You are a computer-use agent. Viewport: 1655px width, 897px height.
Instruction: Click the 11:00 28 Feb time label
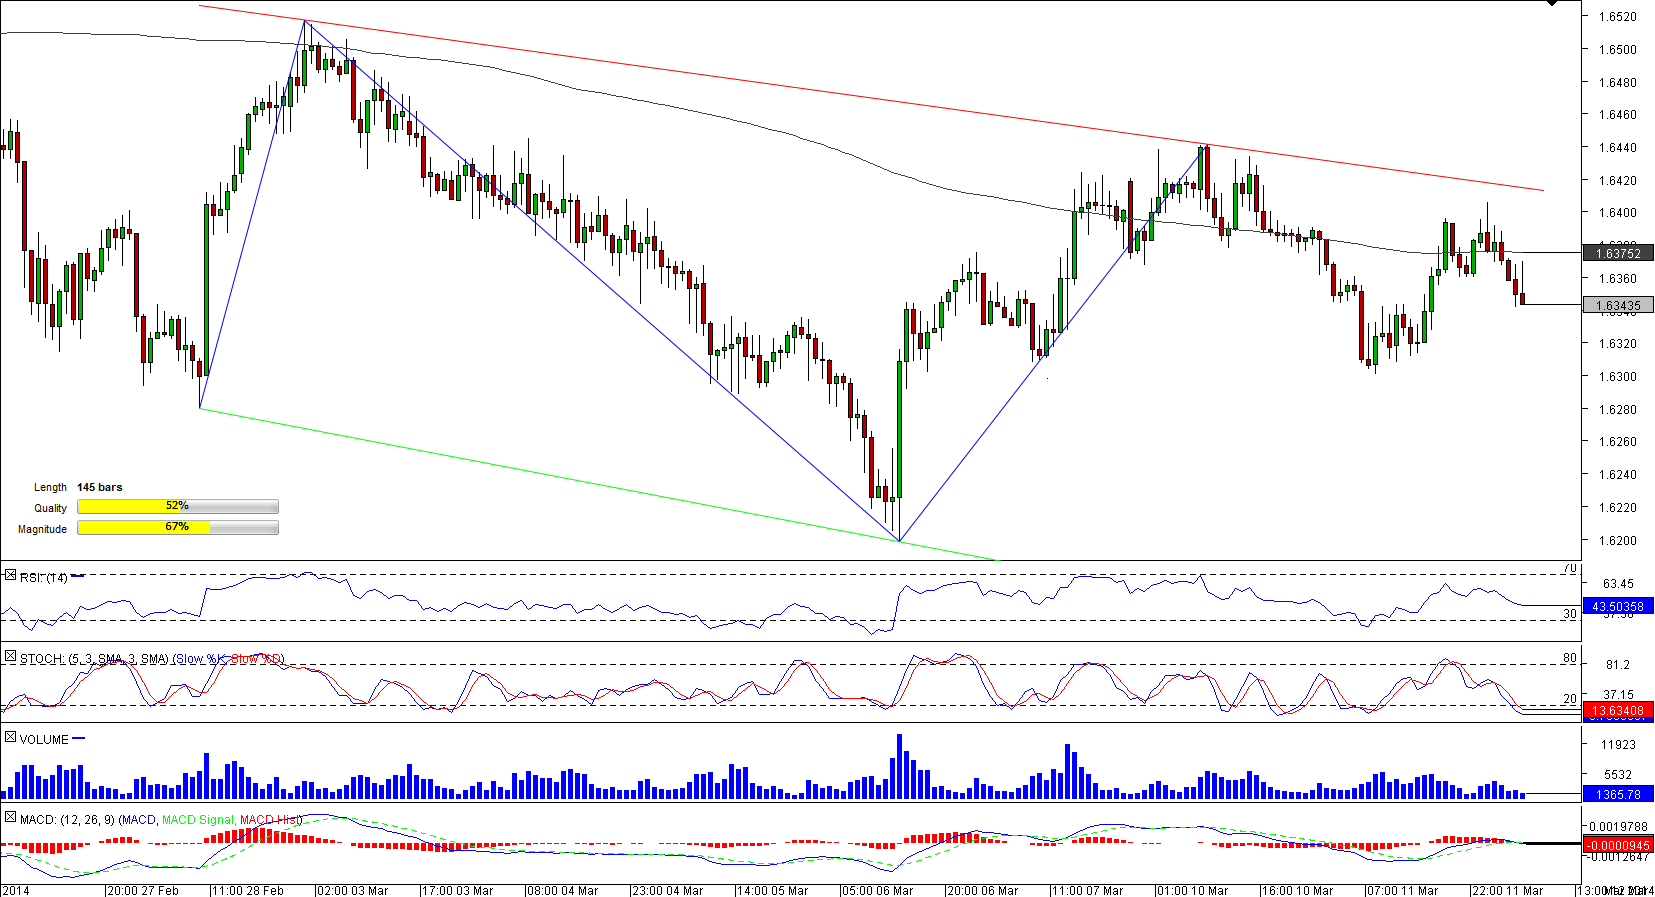coord(248,890)
